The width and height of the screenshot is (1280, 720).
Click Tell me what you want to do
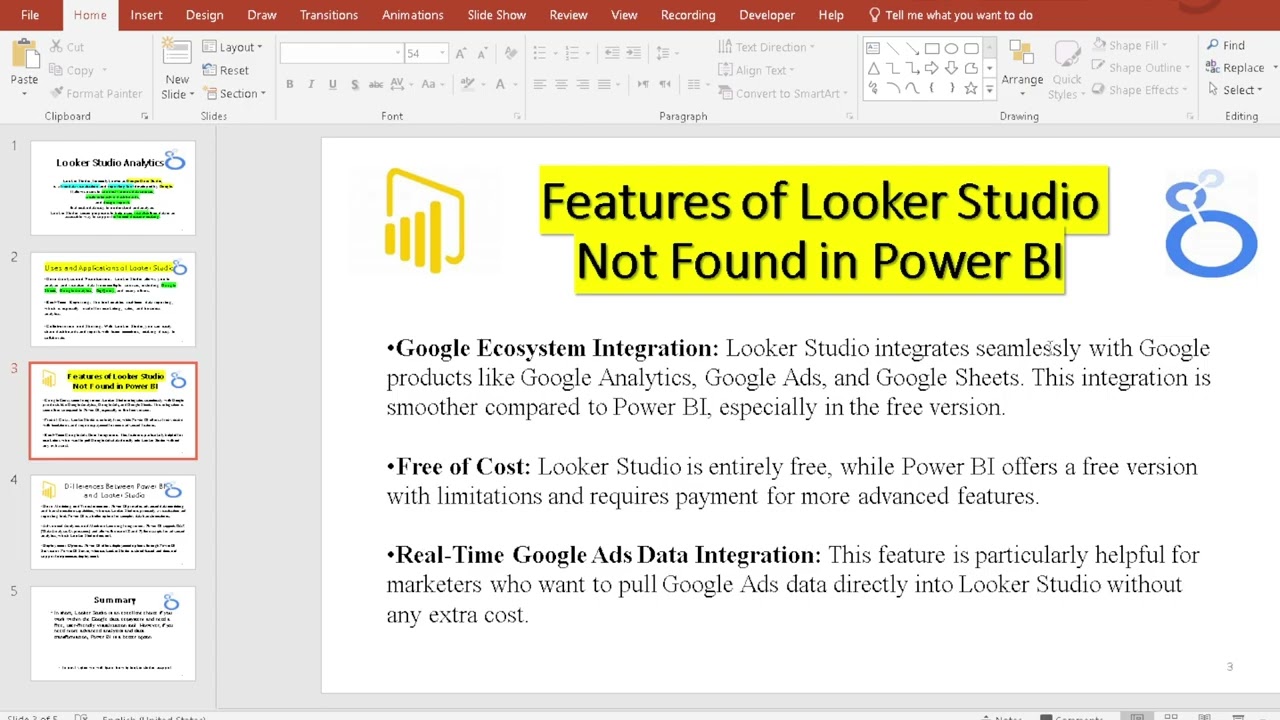950,15
